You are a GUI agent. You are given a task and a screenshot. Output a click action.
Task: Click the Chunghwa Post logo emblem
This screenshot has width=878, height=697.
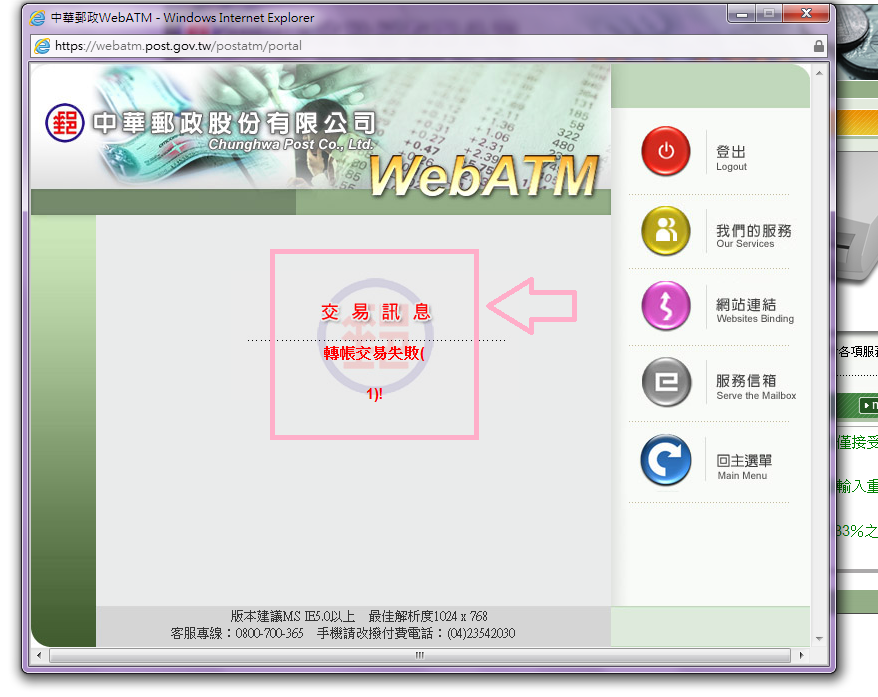pos(65,123)
